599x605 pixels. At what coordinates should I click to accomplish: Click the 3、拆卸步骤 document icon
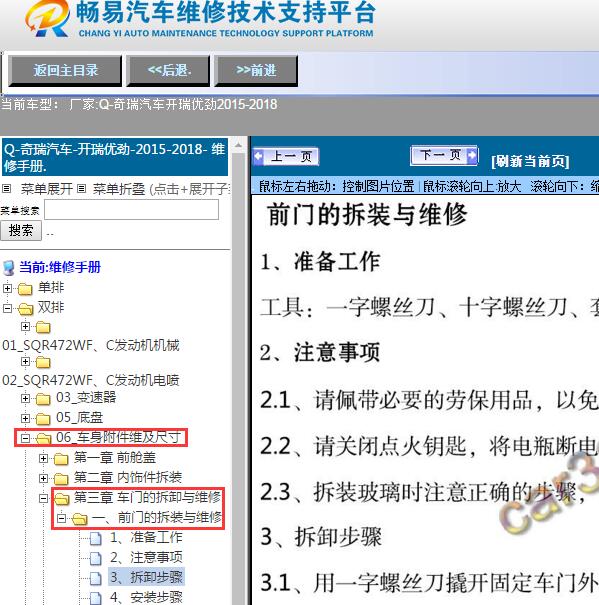tap(95, 578)
